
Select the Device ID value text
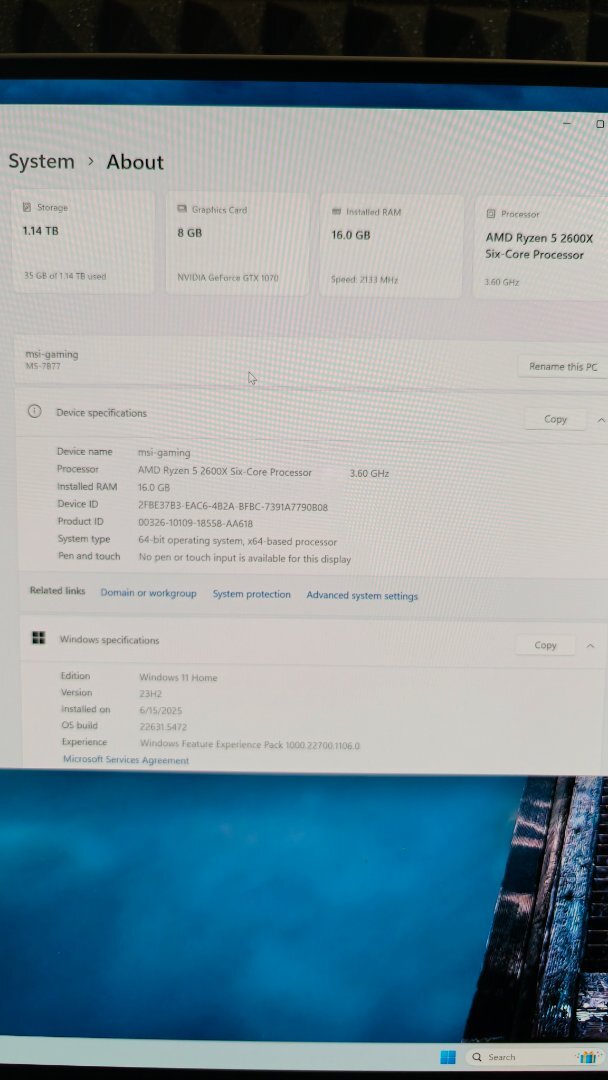tap(233, 506)
